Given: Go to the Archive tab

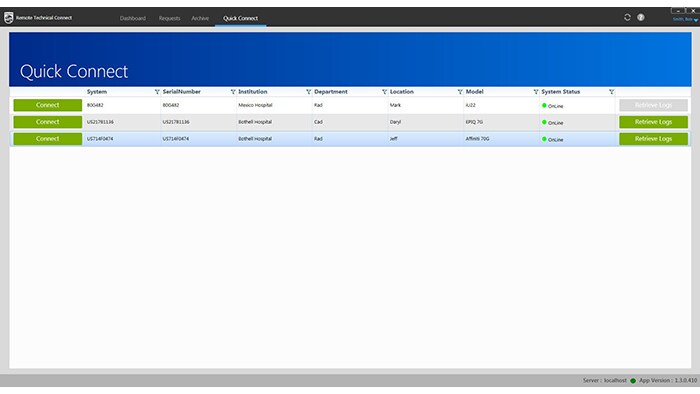Looking at the screenshot, I should [x=200, y=18].
